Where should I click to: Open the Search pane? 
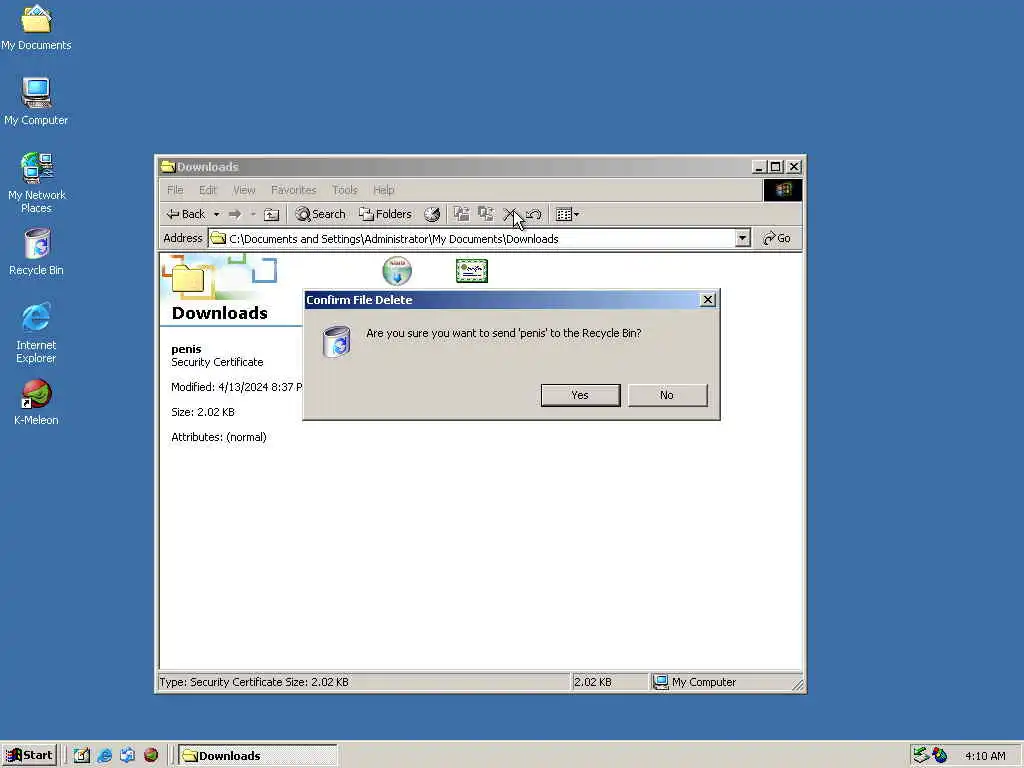coord(320,214)
